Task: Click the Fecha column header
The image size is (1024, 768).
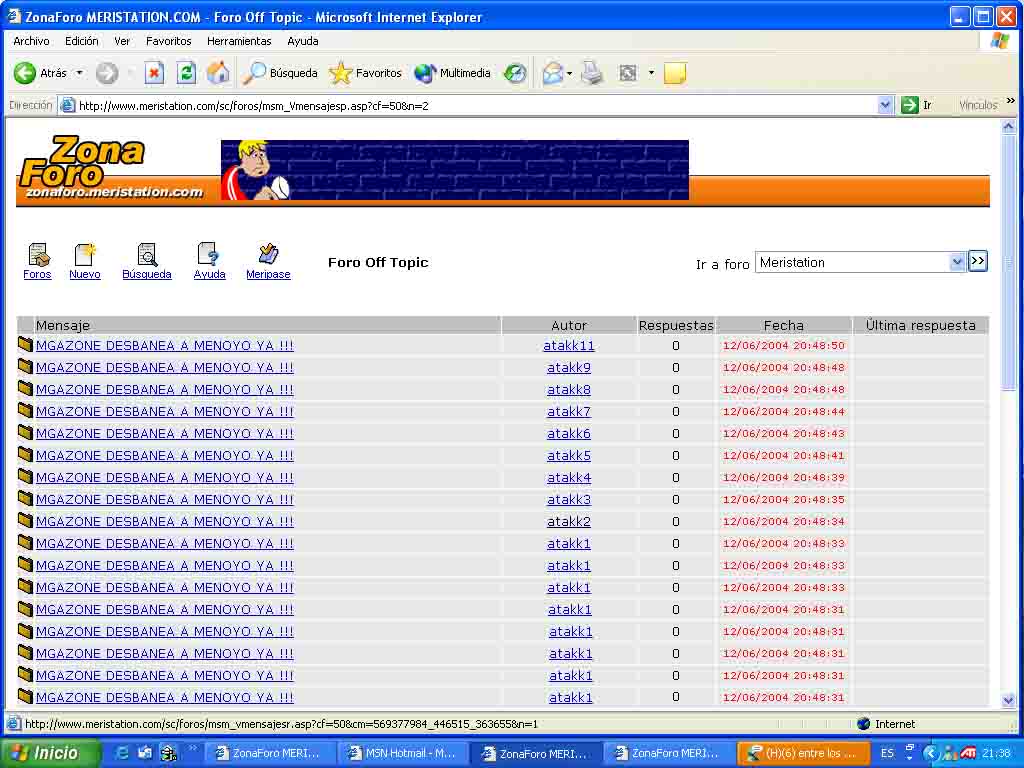Action: (x=784, y=325)
